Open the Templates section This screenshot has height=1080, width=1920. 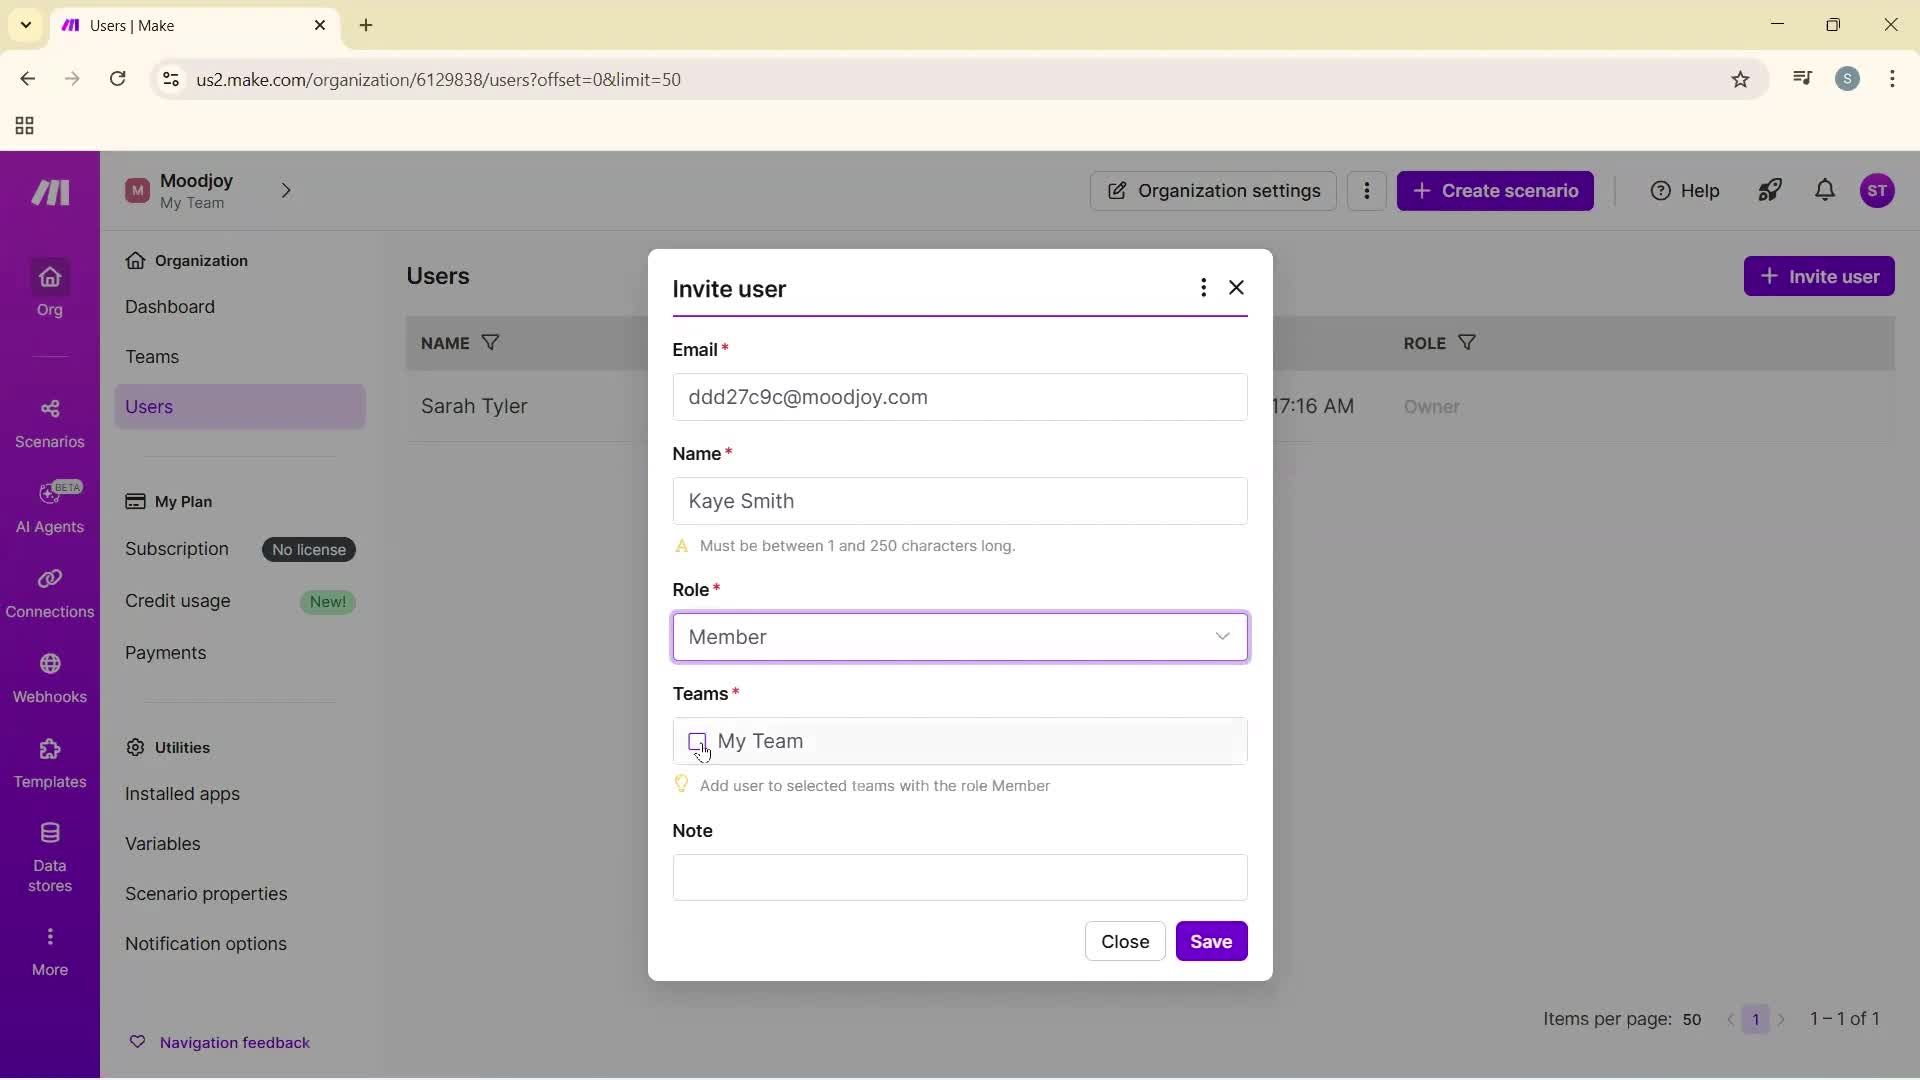coord(49,763)
